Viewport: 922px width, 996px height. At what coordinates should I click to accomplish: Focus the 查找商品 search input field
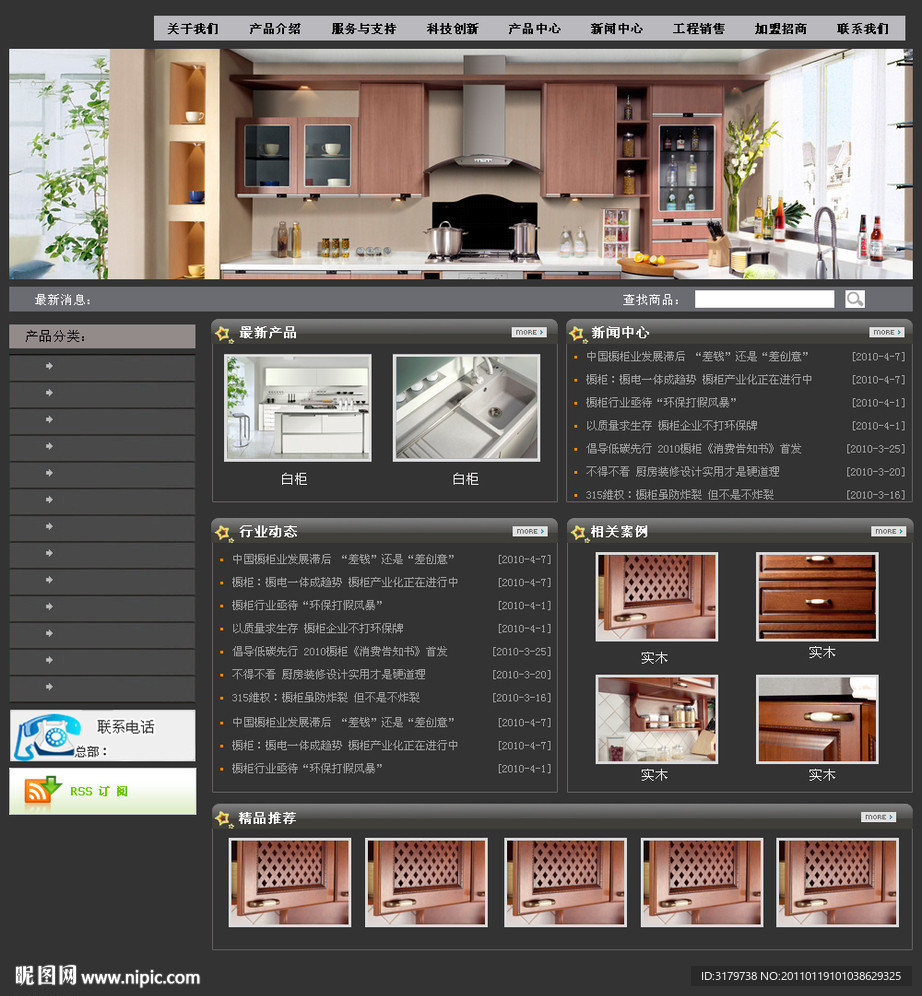tap(764, 299)
